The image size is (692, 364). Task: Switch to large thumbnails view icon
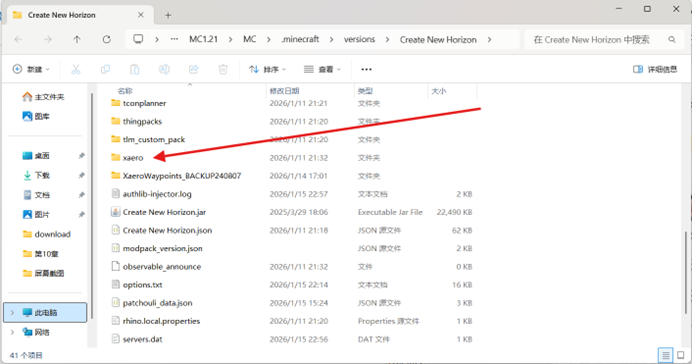[x=681, y=355]
